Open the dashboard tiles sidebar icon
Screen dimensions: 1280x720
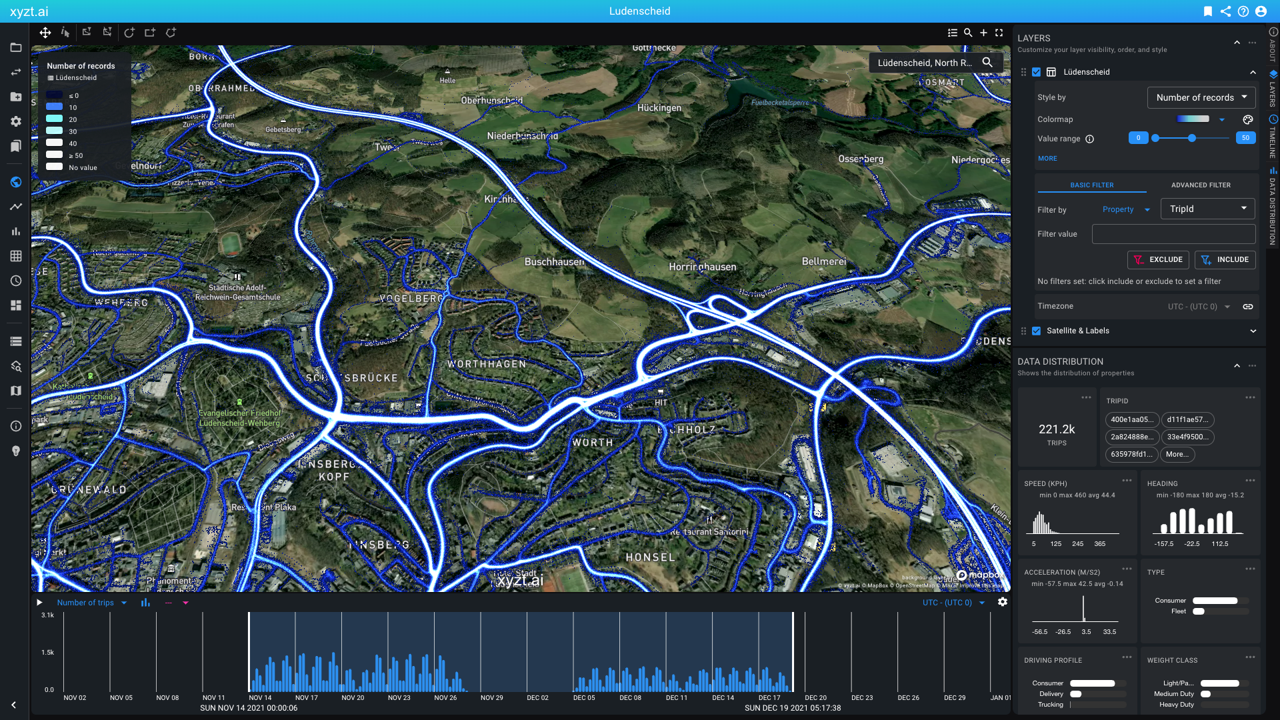coord(15,305)
